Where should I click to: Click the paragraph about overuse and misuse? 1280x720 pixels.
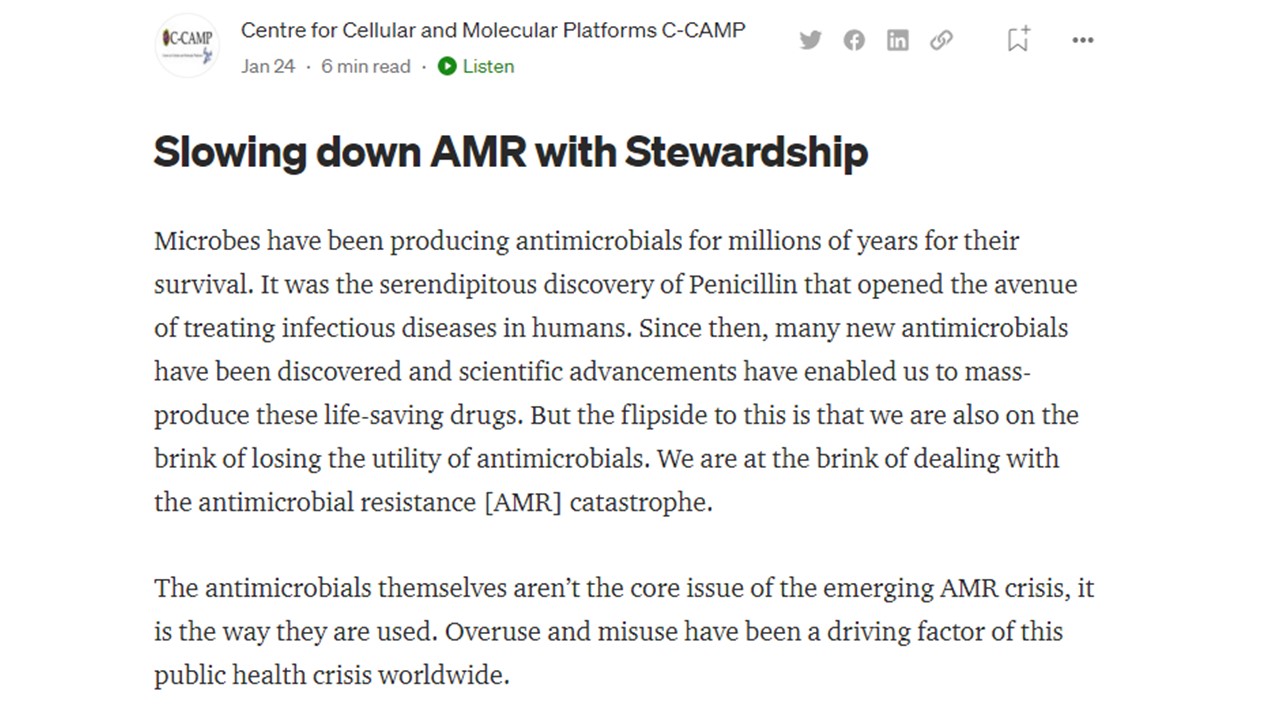624,632
